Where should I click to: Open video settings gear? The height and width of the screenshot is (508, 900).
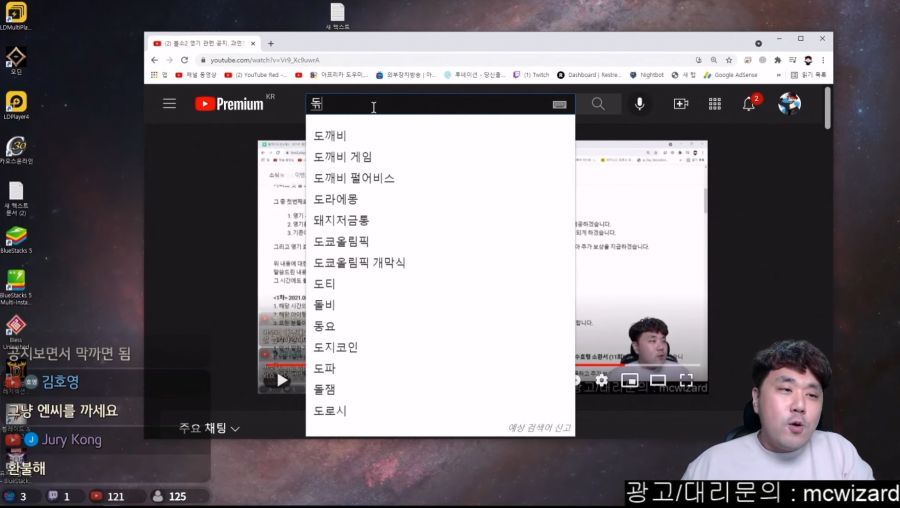601,379
